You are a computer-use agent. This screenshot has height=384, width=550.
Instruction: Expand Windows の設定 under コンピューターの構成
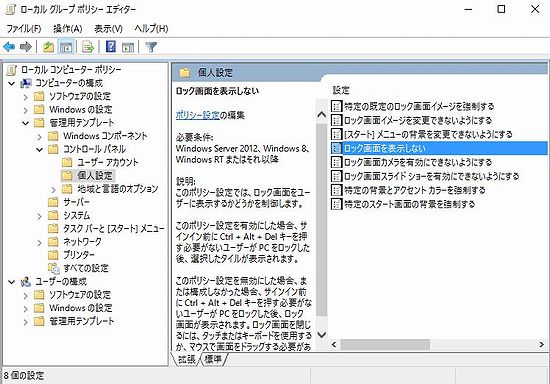(x=26, y=110)
